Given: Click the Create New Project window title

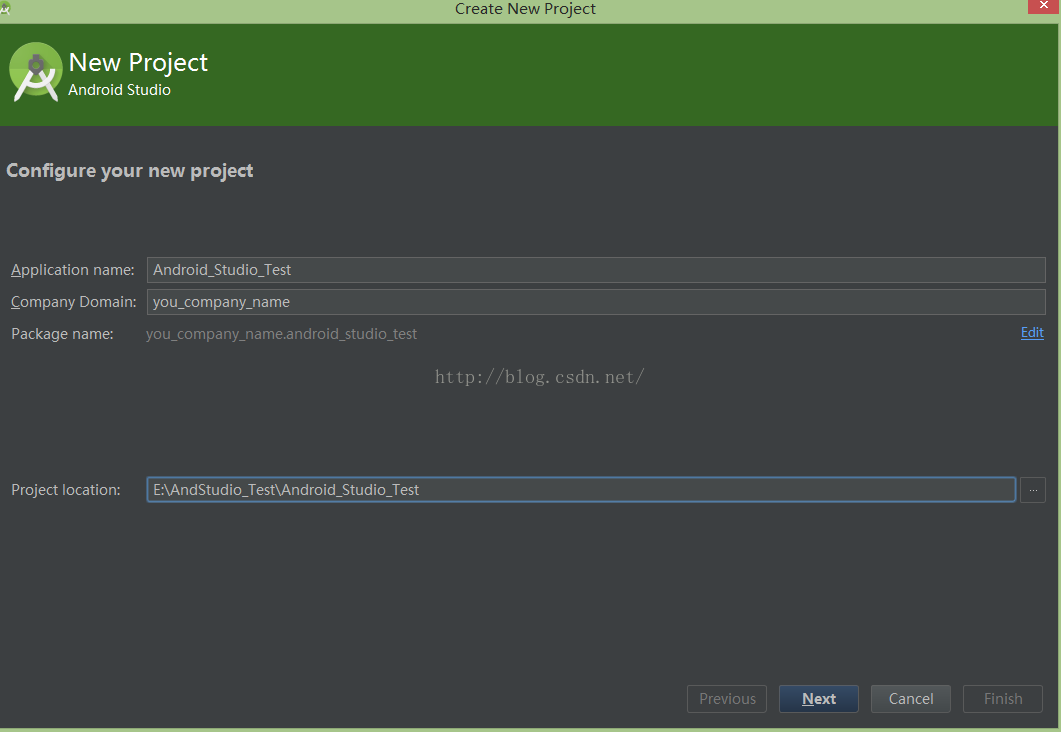Looking at the screenshot, I should (x=525, y=9).
